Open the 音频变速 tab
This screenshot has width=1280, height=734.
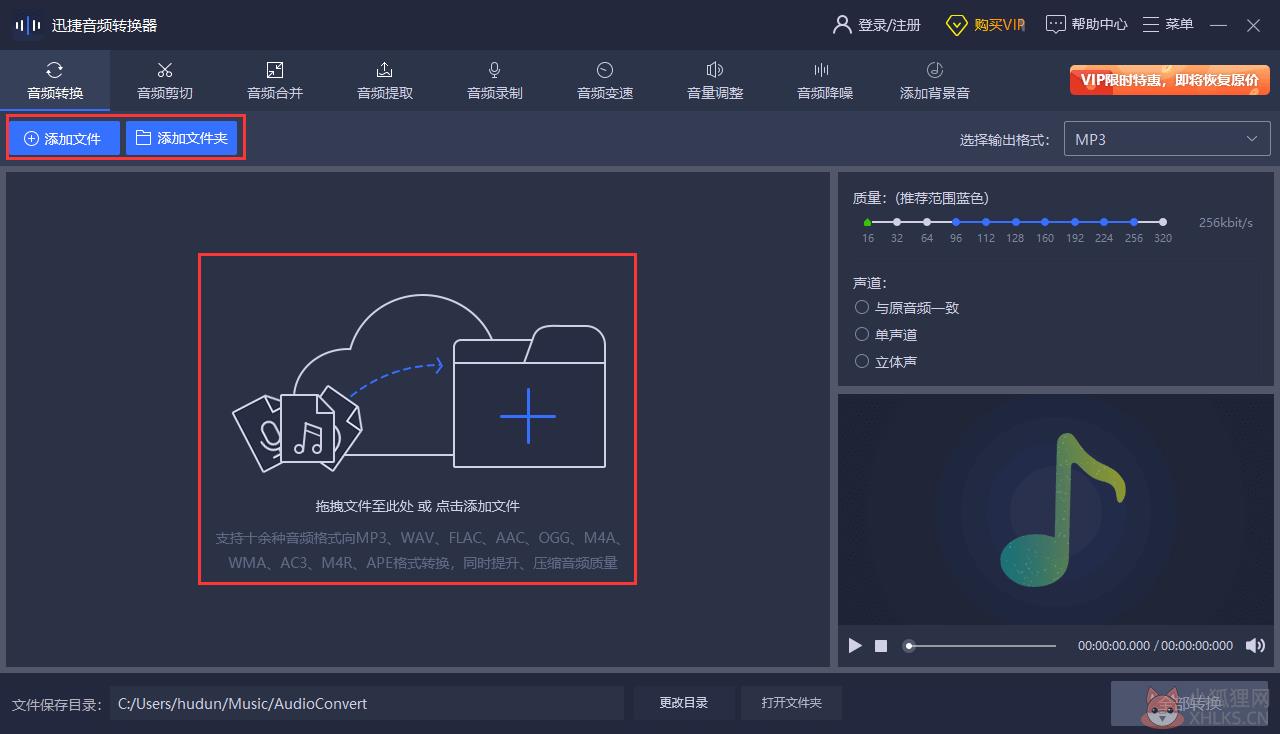coord(605,81)
